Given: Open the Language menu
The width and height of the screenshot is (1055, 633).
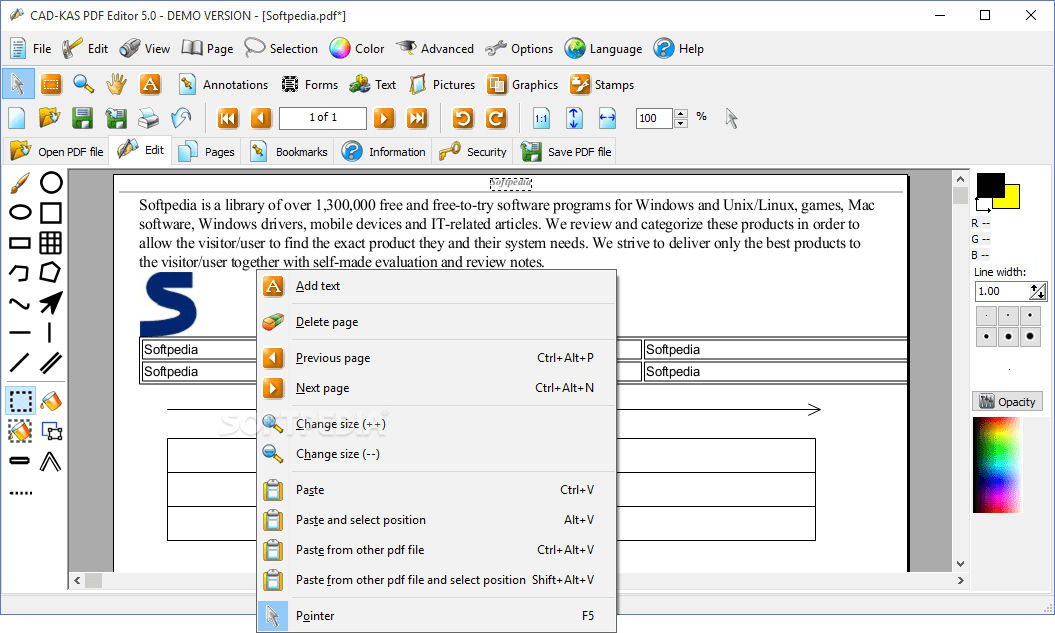Looking at the screenshot, I should pos(604,48).
